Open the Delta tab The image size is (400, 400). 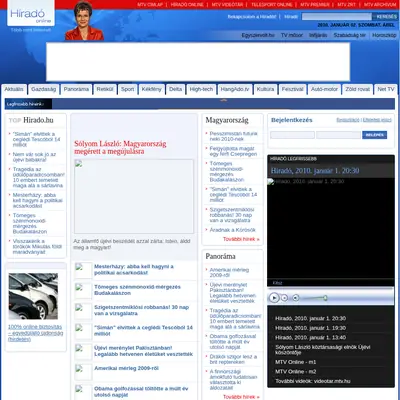tap(175, 89)
